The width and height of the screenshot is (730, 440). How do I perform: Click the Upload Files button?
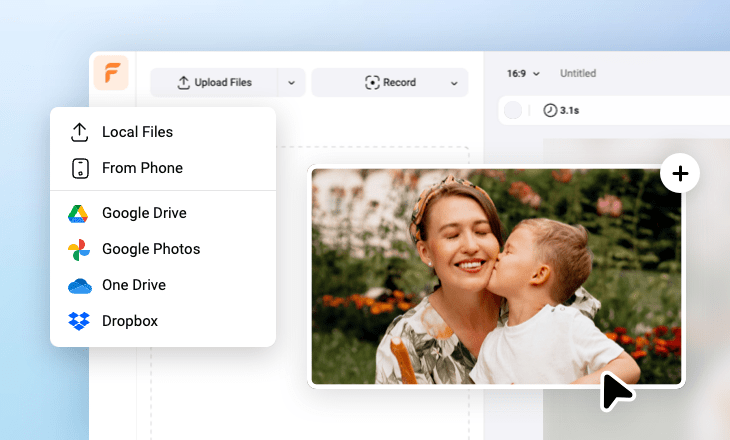click(x=214, y=82)
